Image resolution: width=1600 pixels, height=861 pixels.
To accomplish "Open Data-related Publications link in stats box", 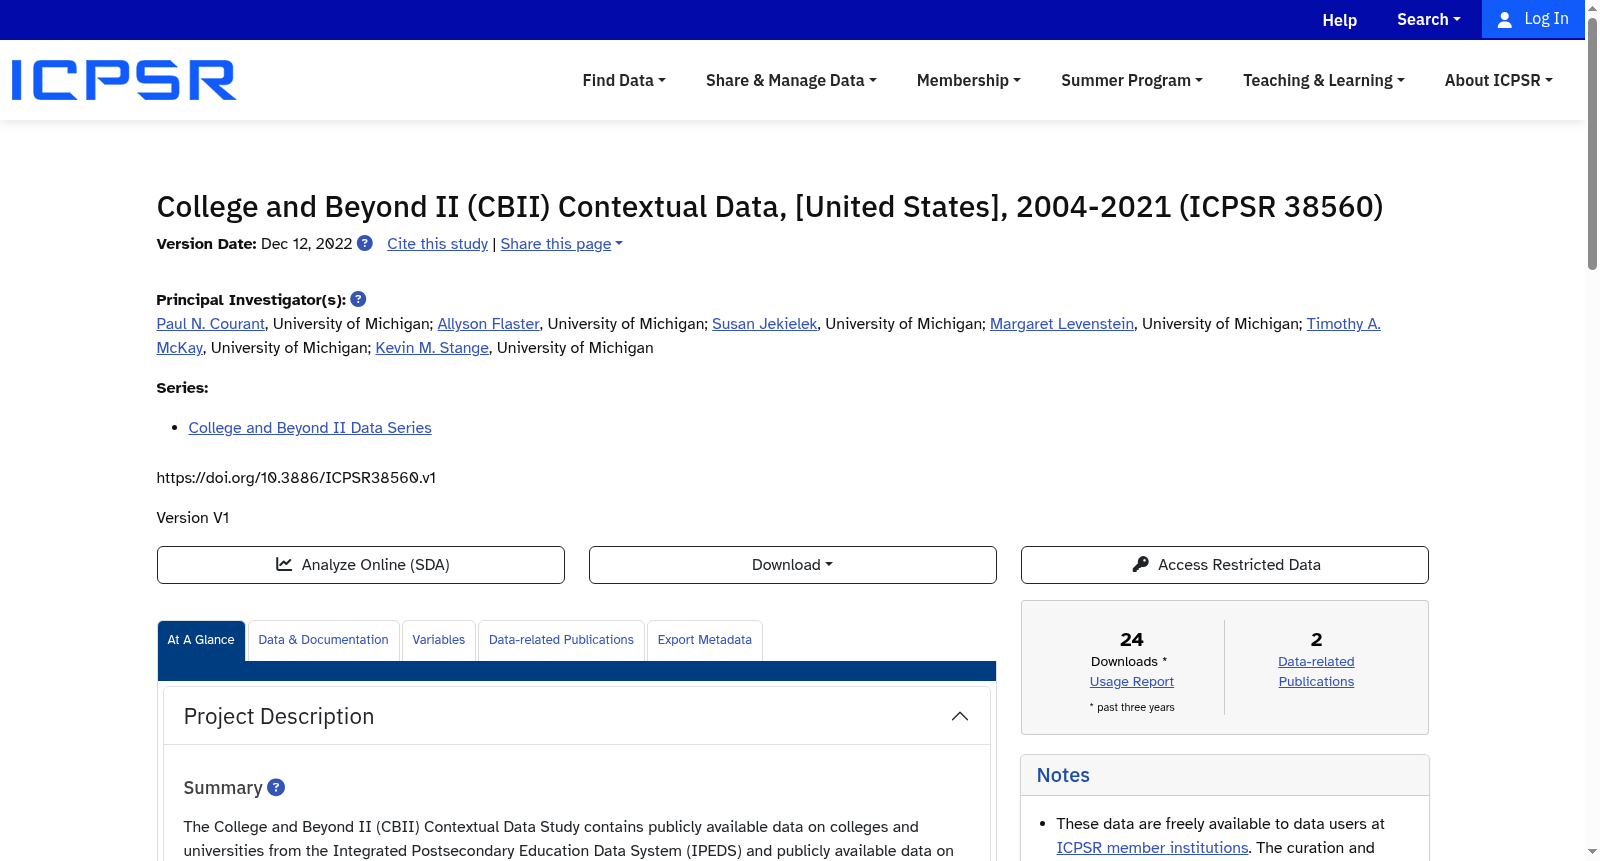I will tap(1316, 672).
